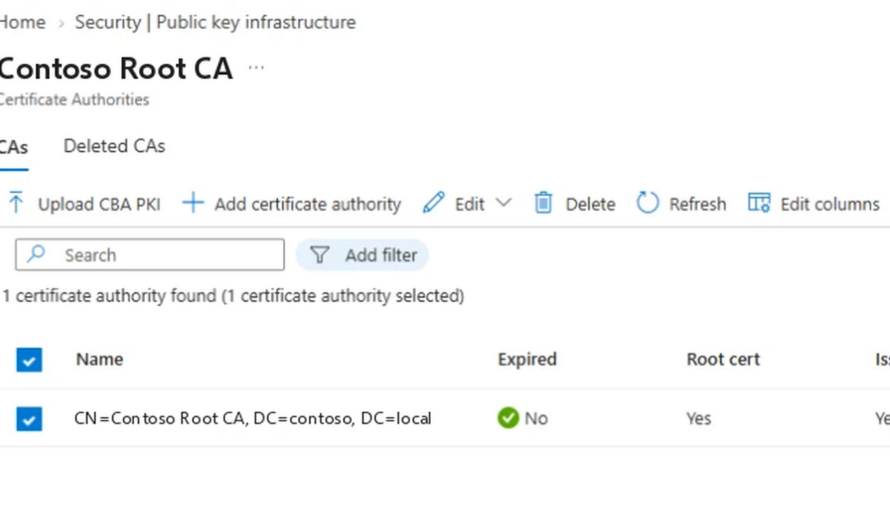Click the trash can Delete icon
Screen dimensions: 890x530
click(543, 203)
